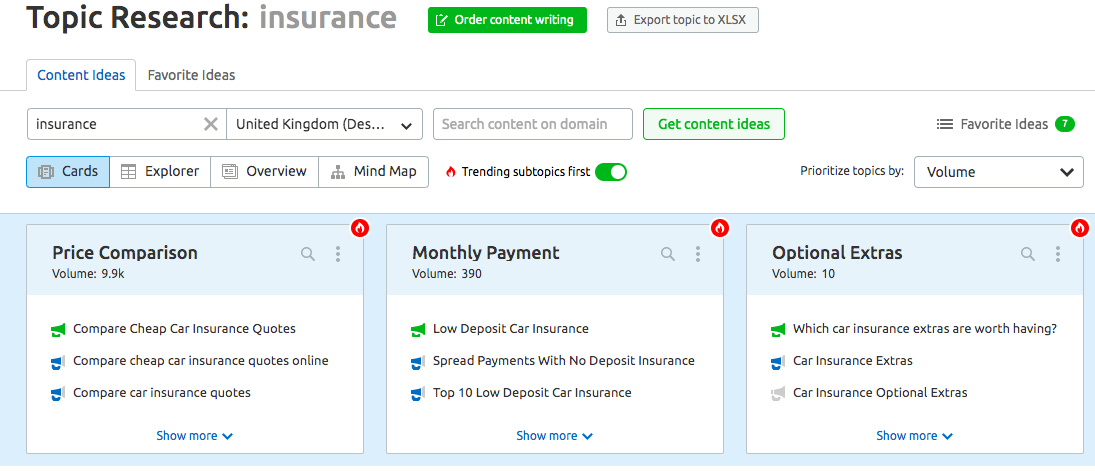This screenshot has width=1095, height=471.
Task: Select the Mind Map view
Action: point(374,172)
